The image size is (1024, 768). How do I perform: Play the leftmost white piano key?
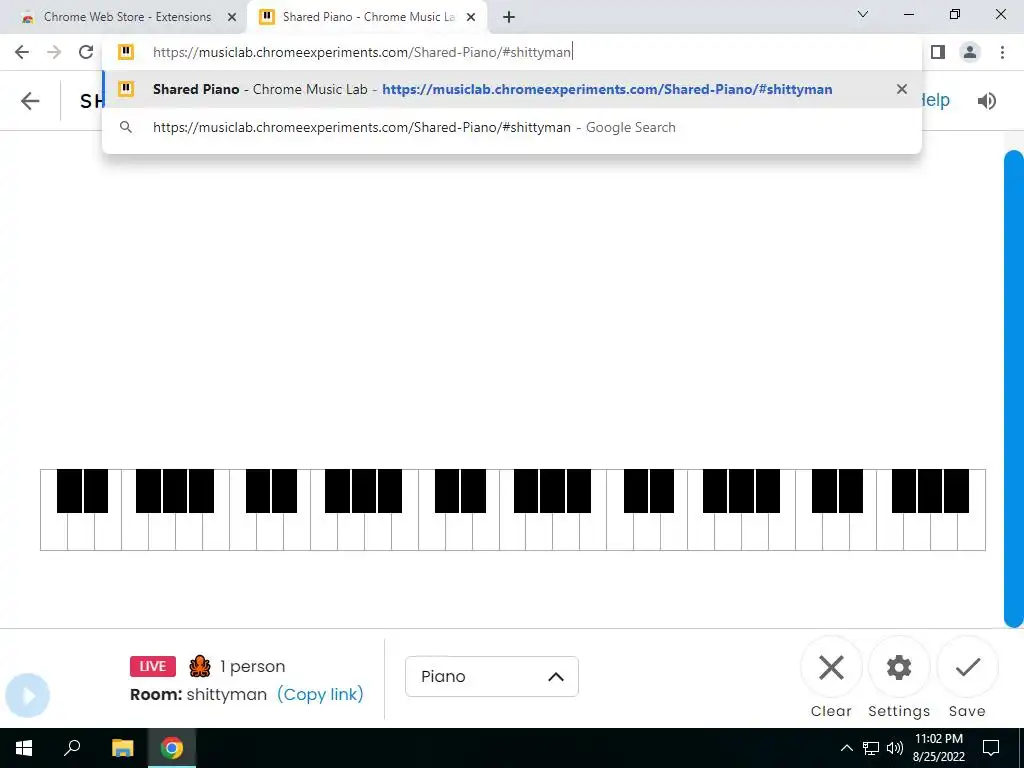[x=54, y=532]
